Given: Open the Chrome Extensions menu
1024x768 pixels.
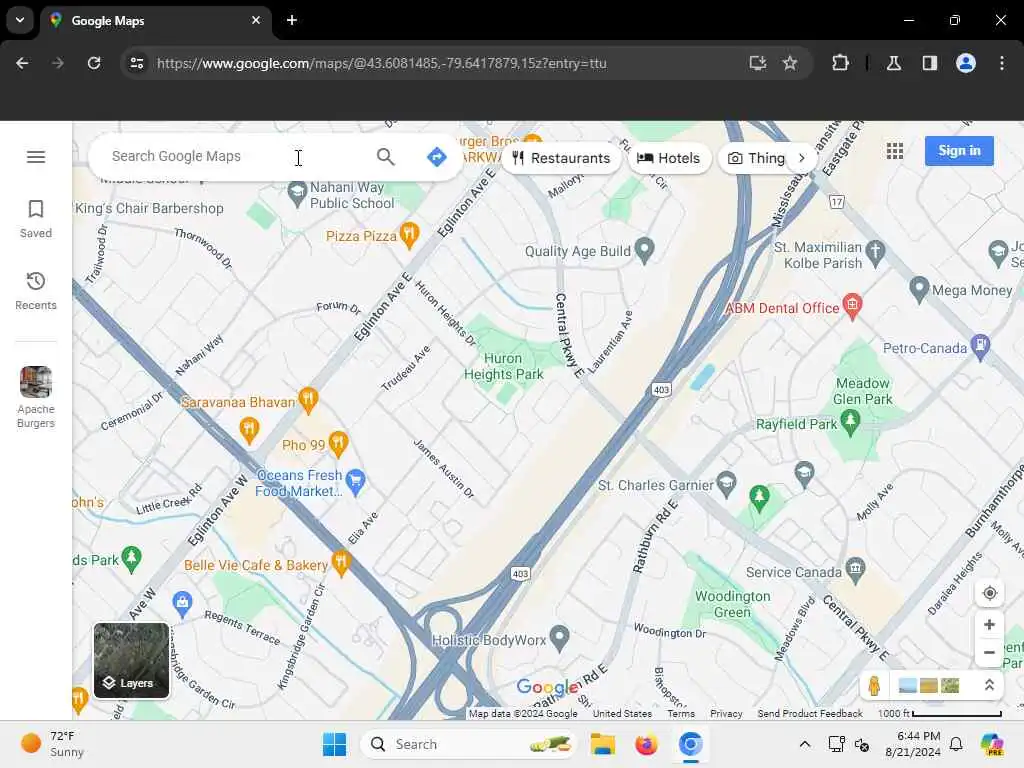Looking at the screenshot, I should [840, 63].
